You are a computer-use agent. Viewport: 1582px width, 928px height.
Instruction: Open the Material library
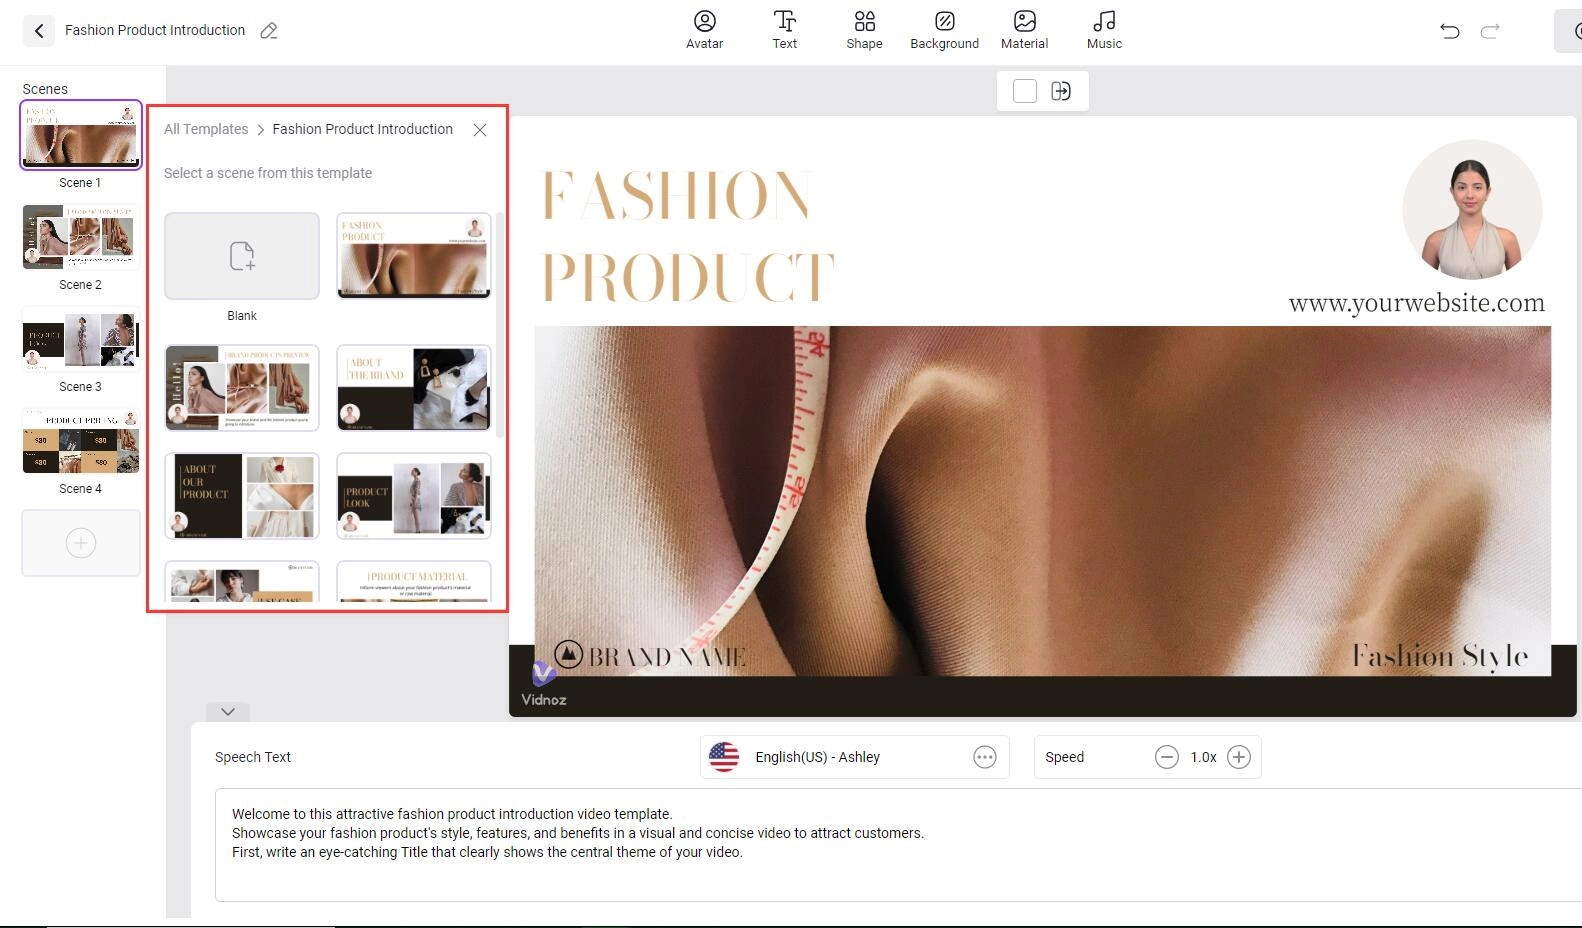pos(1024,29)
